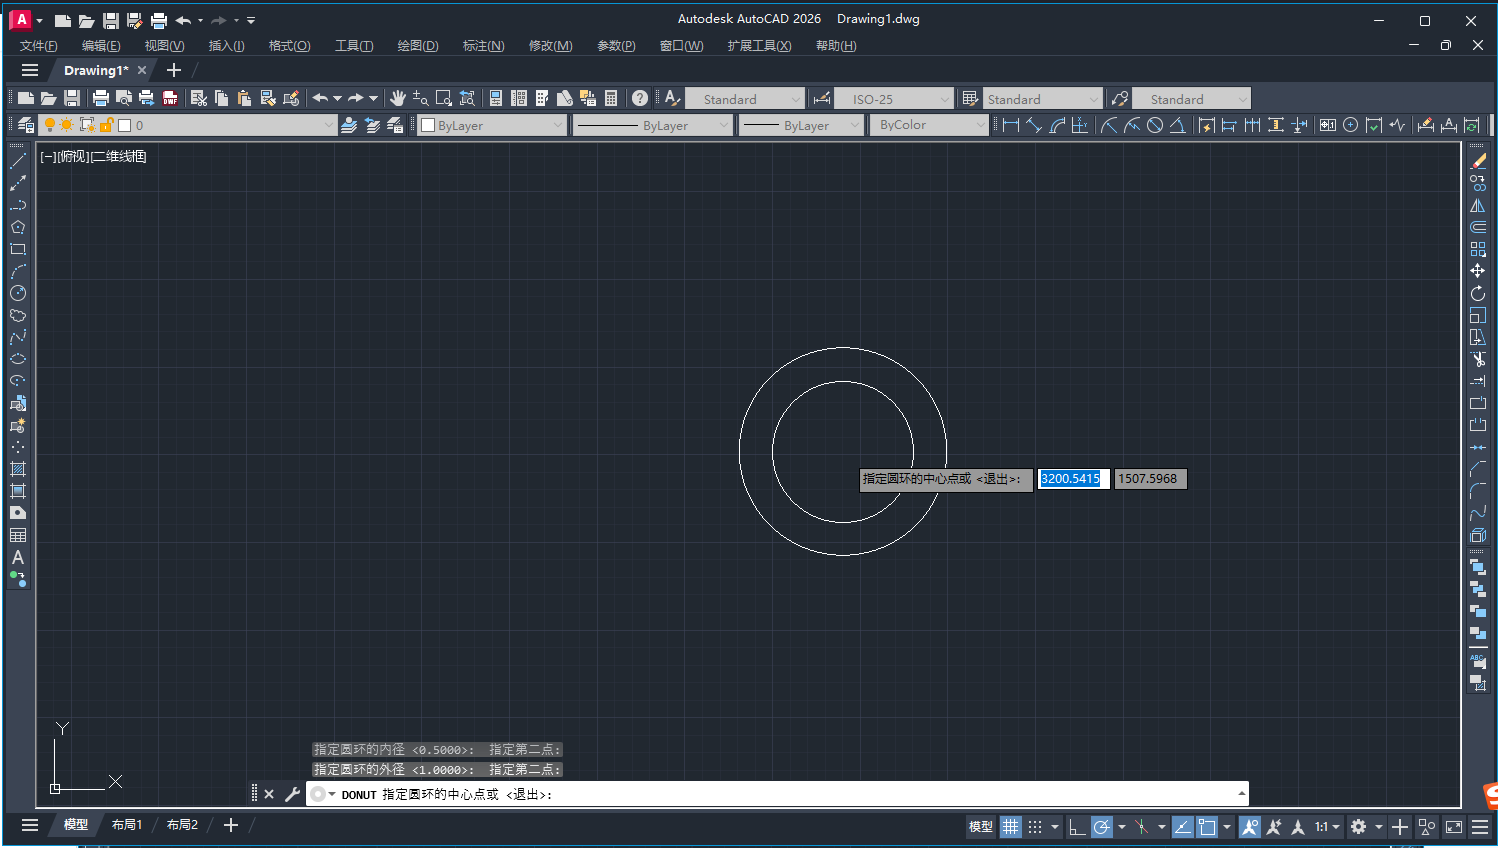Open the 格式(O) menu

[288, 45]
